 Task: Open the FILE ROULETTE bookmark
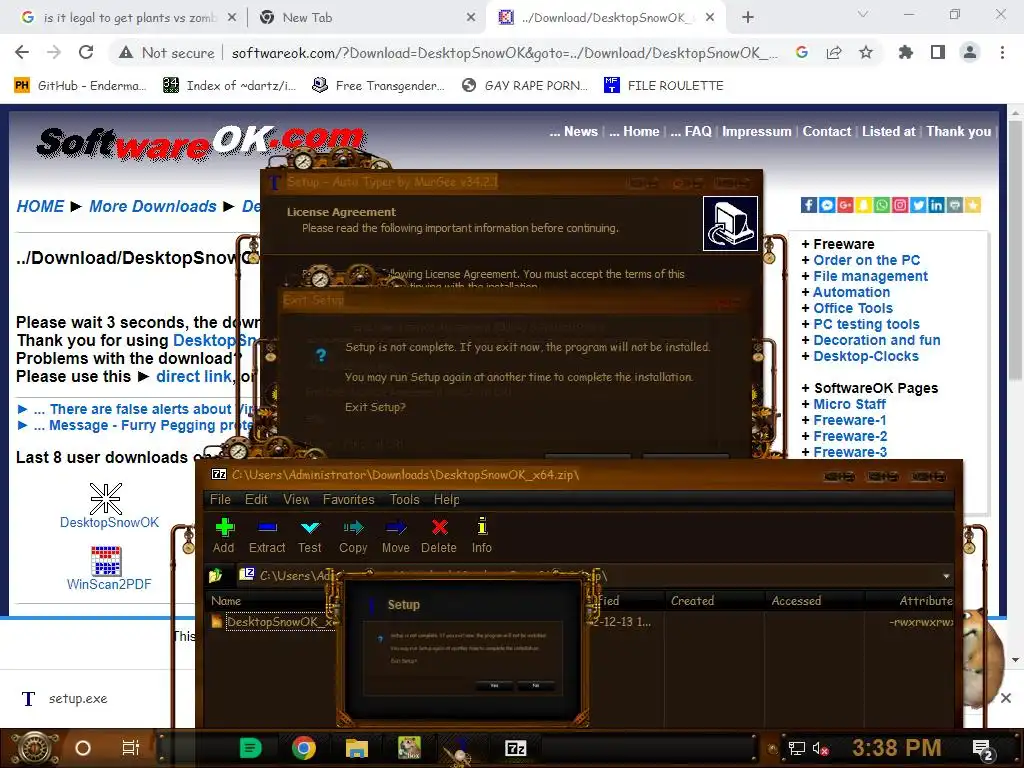[664, 85]
